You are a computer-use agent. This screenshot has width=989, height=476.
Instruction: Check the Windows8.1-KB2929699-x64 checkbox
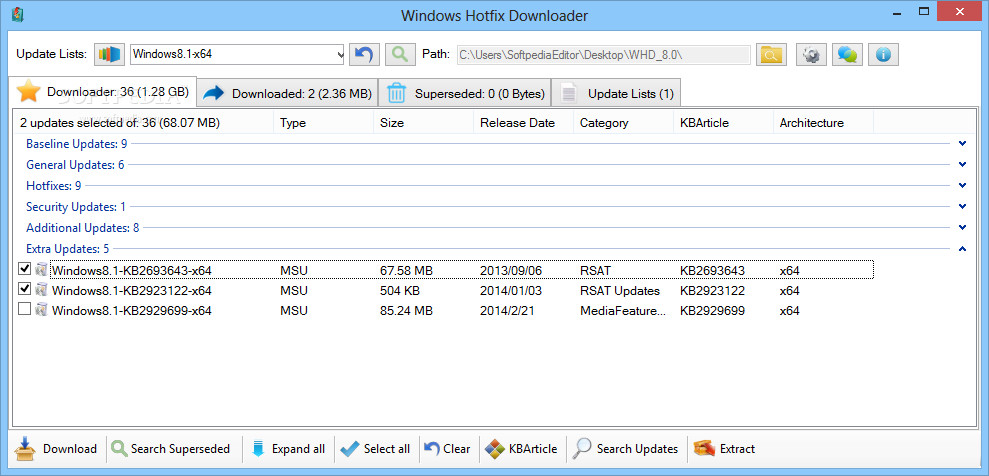coord(25,309)
